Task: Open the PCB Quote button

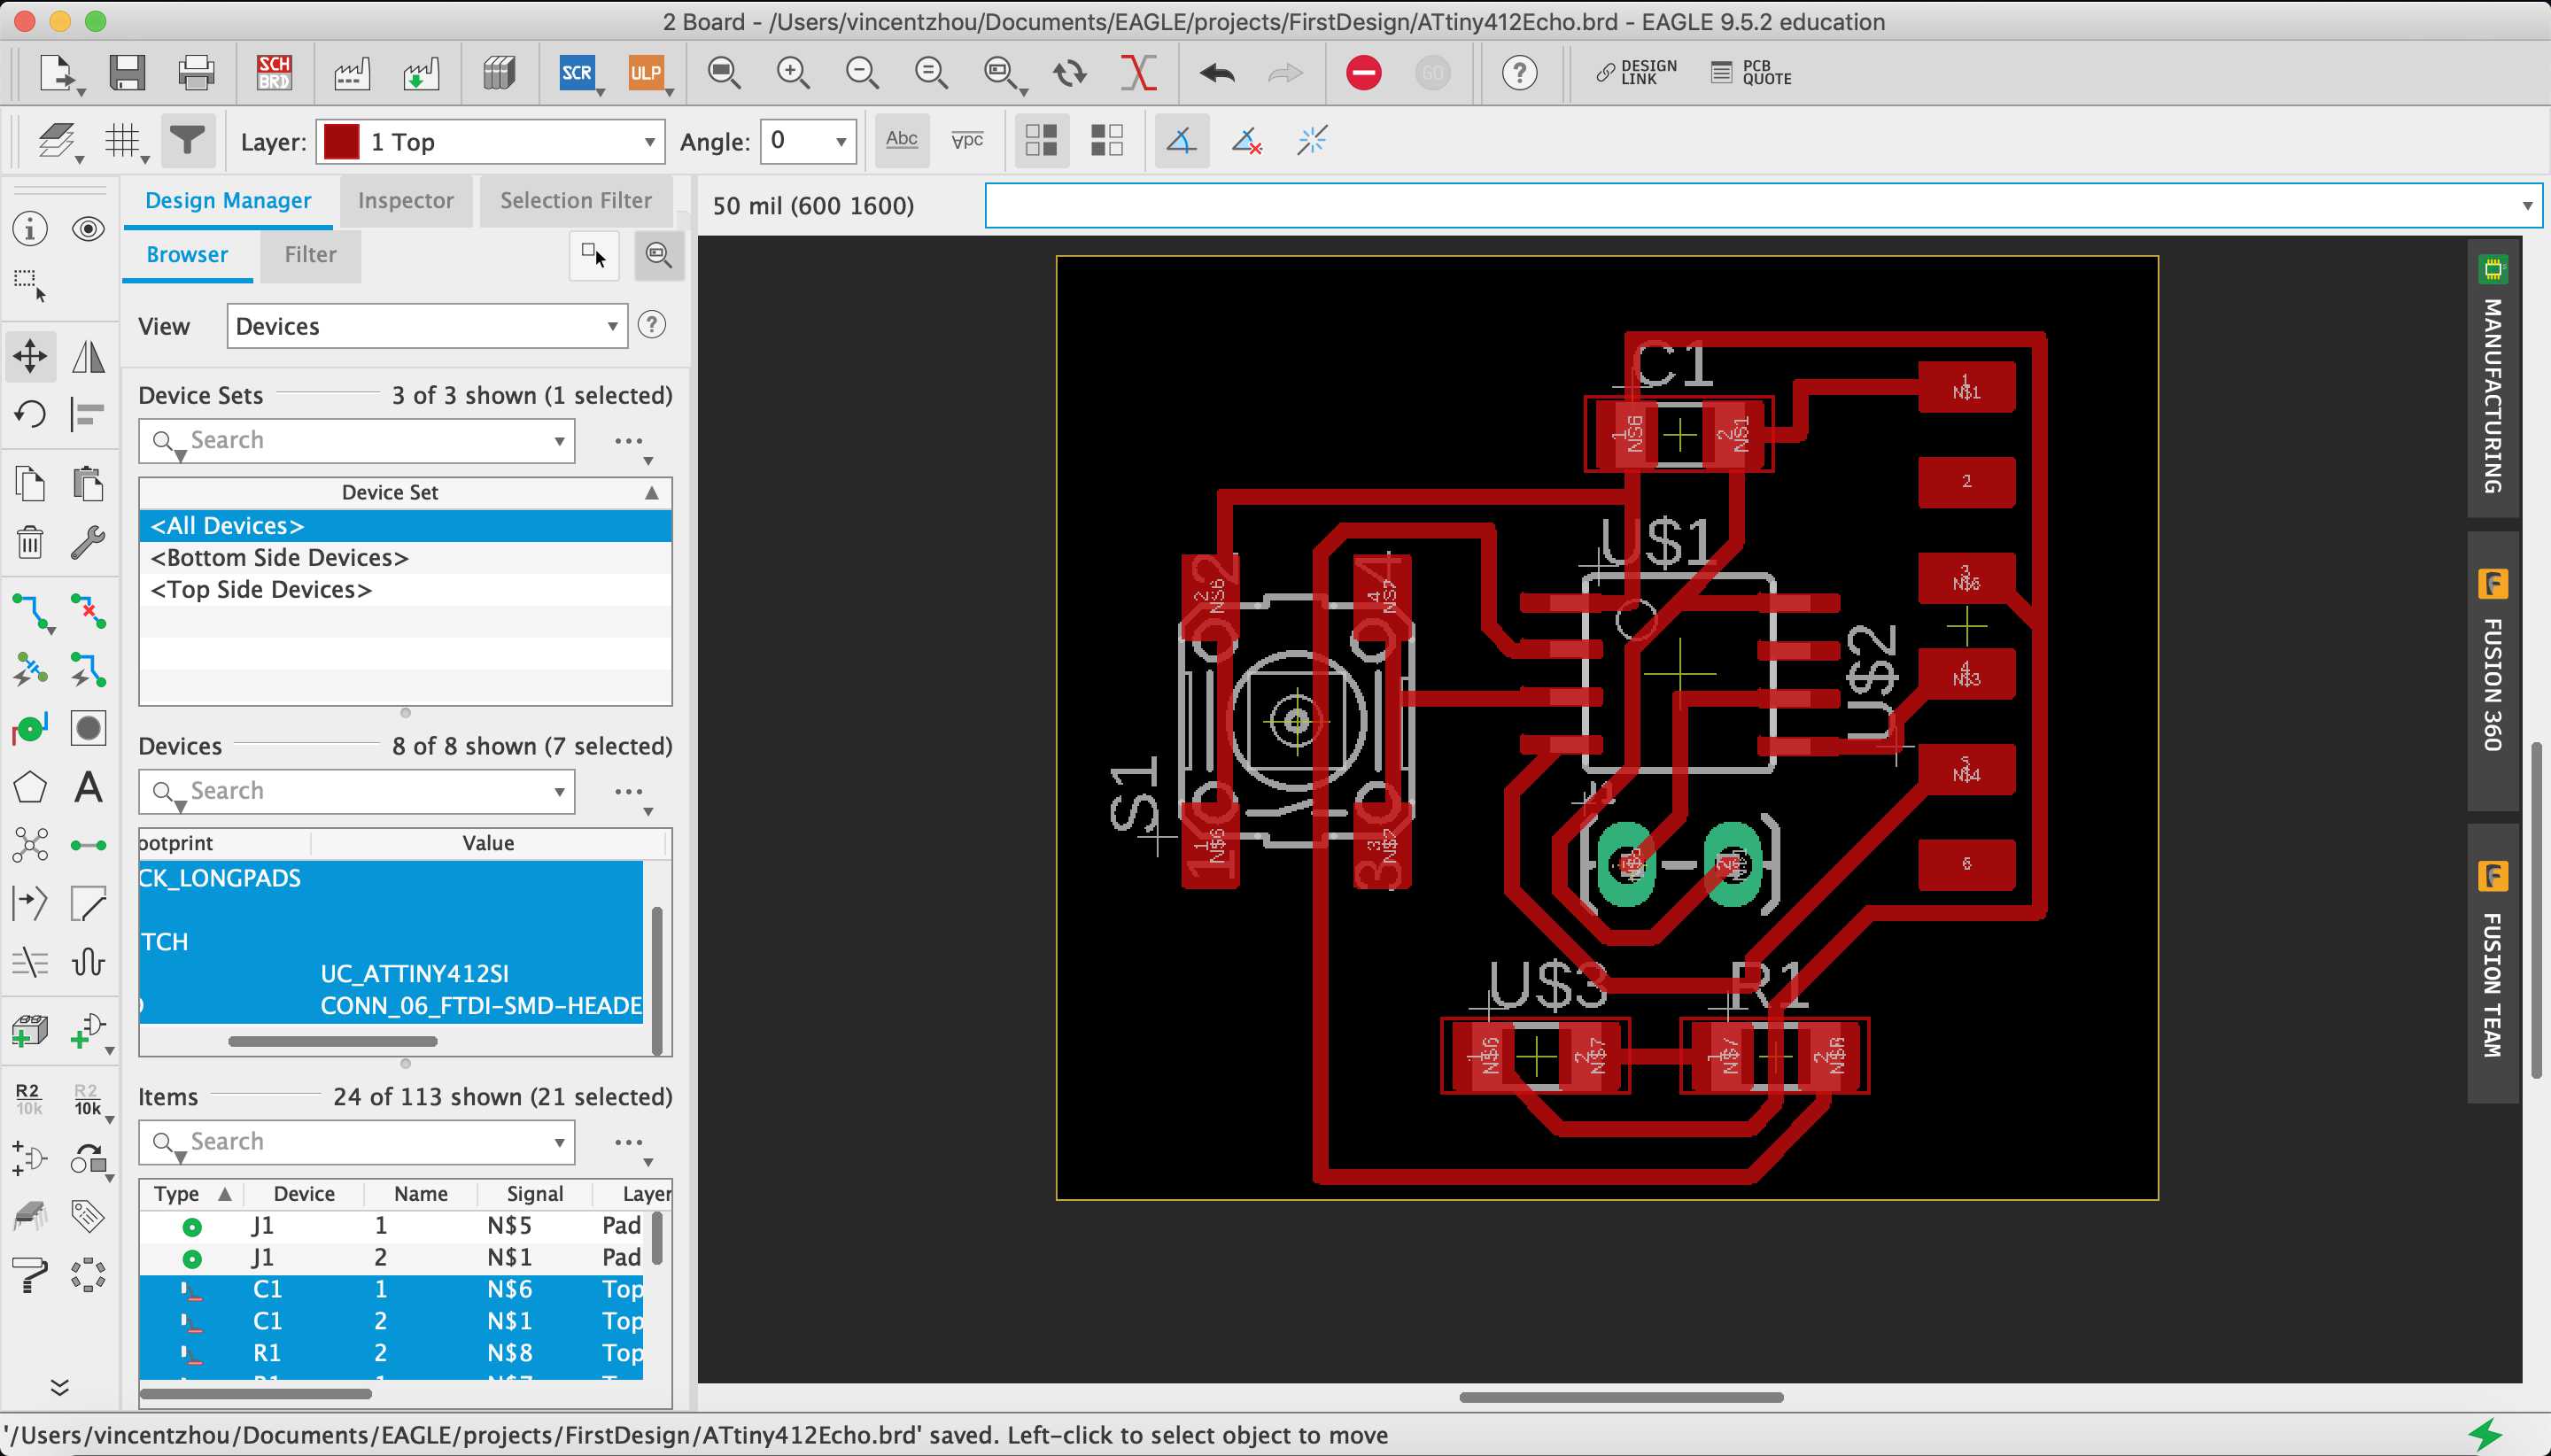Action: tap(1752, 73)
